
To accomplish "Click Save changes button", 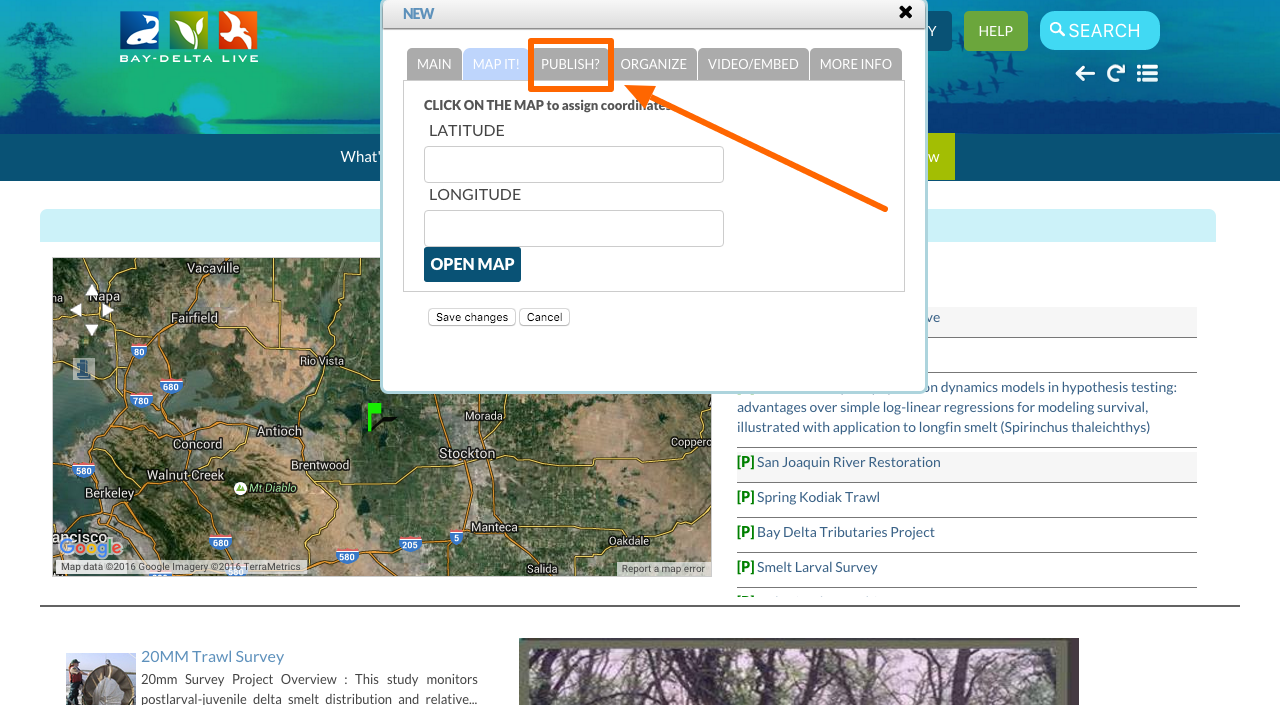I will click(x=472, y=317).
